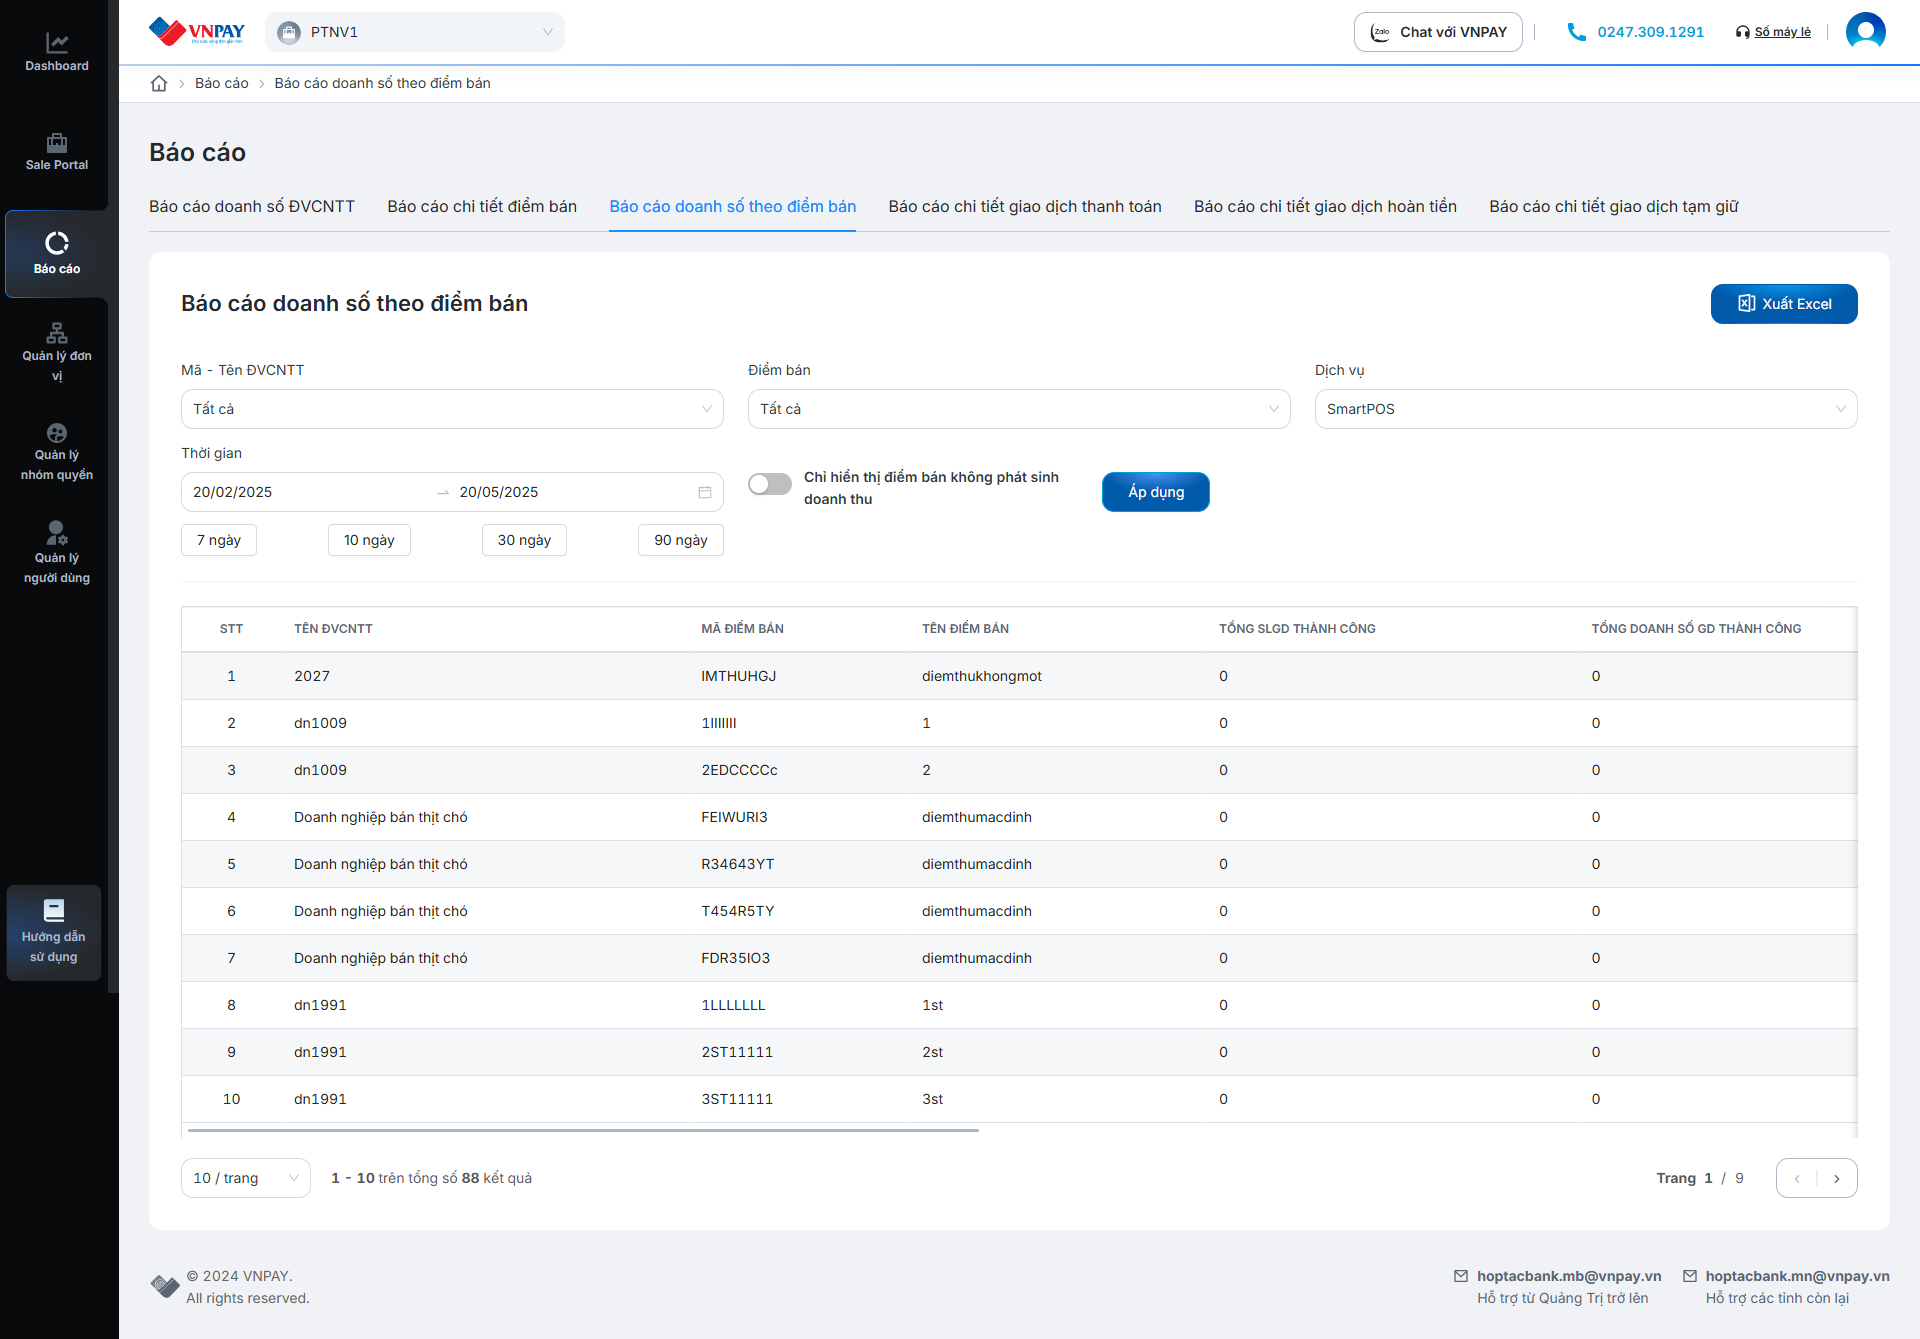This screenshot has height=1339, width=1920.
Task: Open the Dashboard sidebar icon
Action: click(x=57, y=52)
